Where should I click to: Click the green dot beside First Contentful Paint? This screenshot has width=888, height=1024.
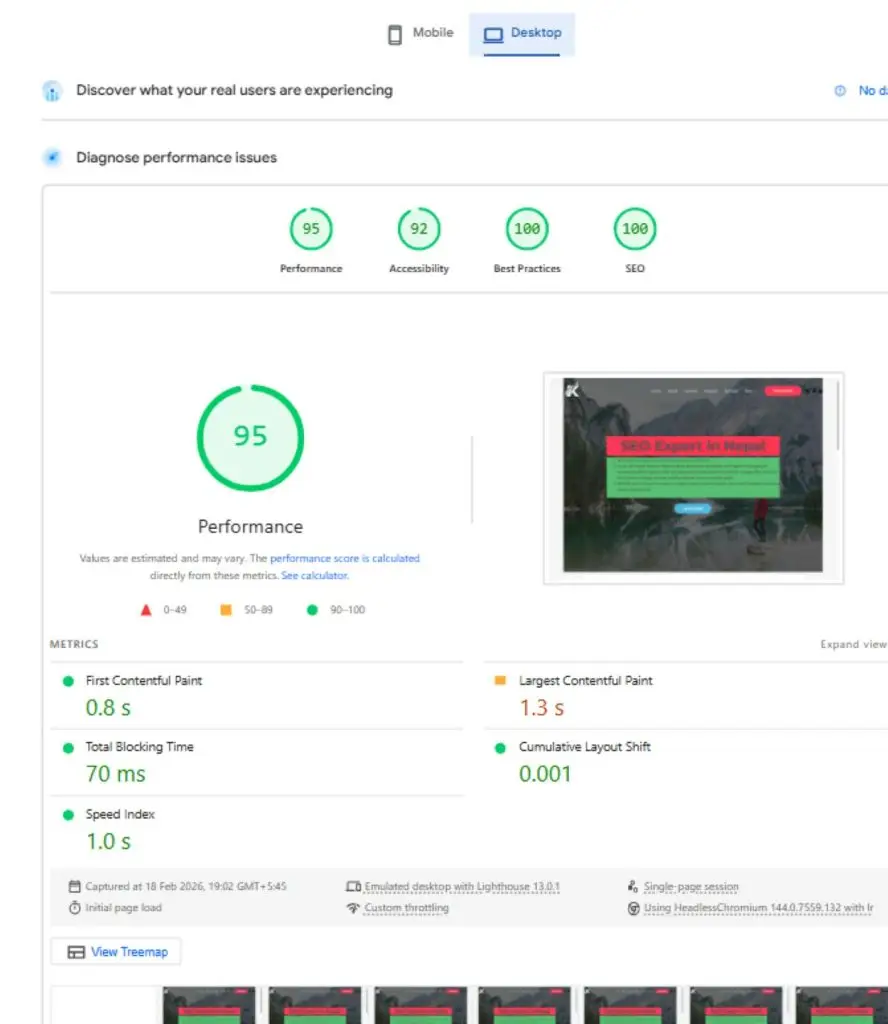[67, 680]
